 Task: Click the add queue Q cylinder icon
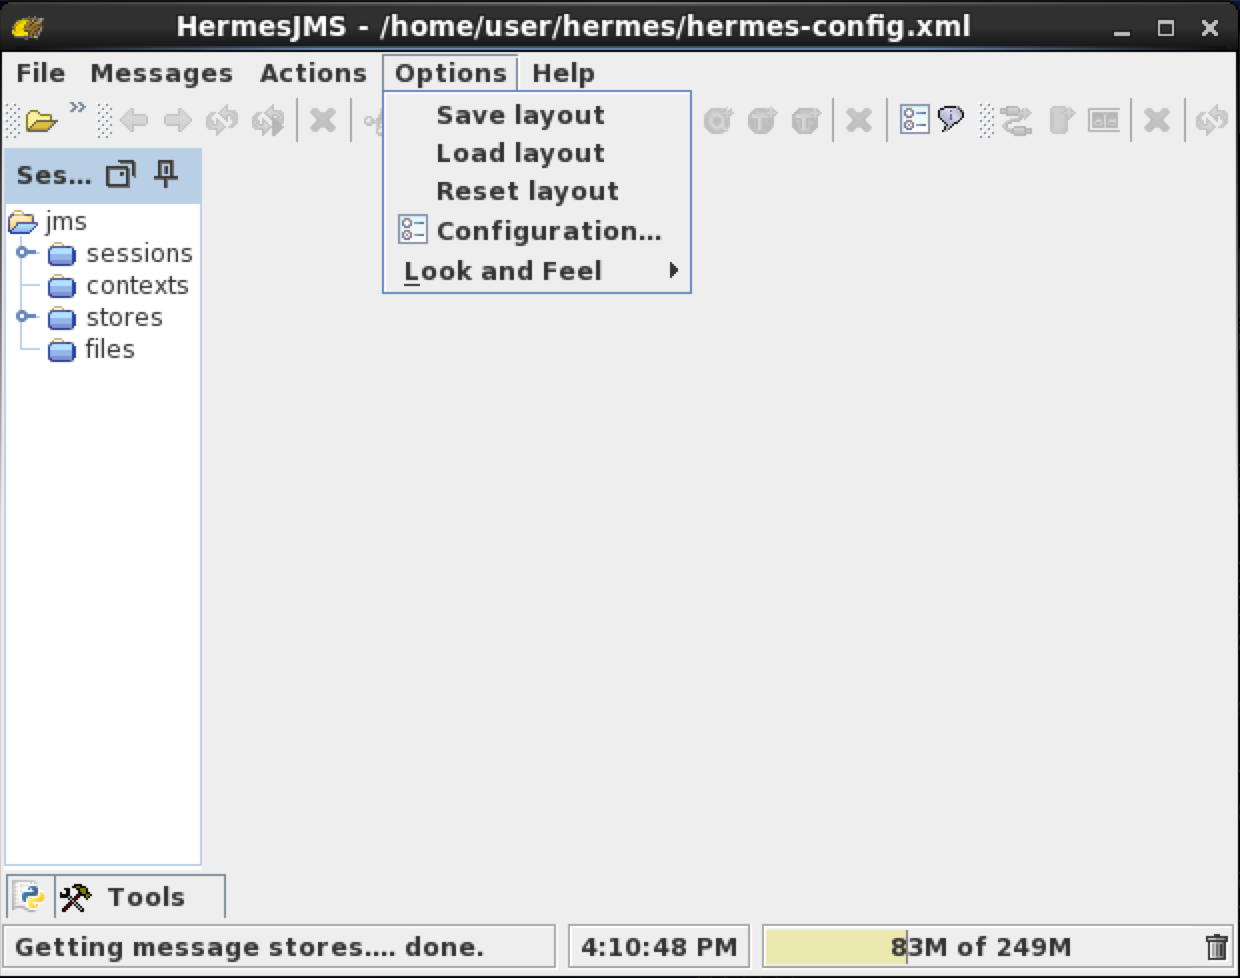coord(718,121)
